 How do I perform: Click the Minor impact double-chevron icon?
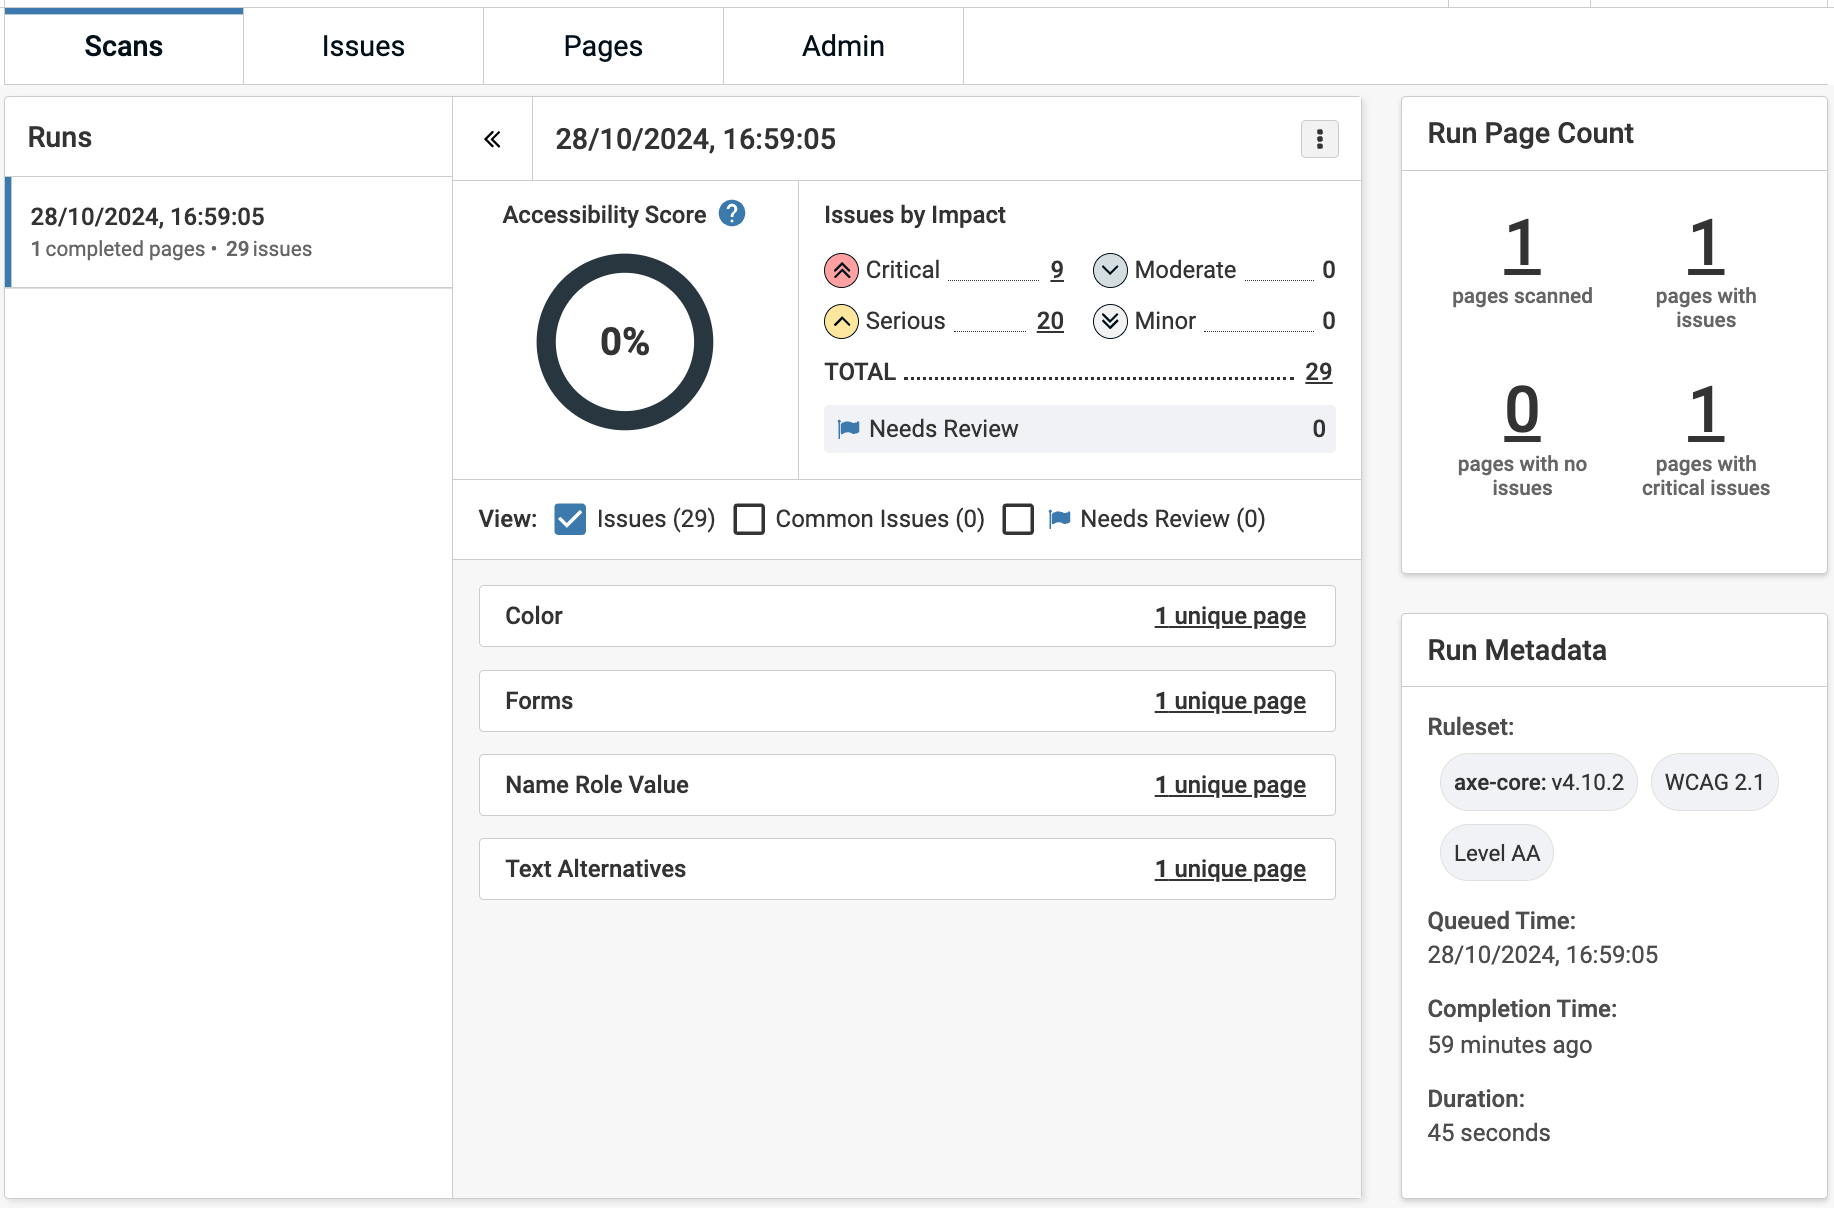point(1109,321)
